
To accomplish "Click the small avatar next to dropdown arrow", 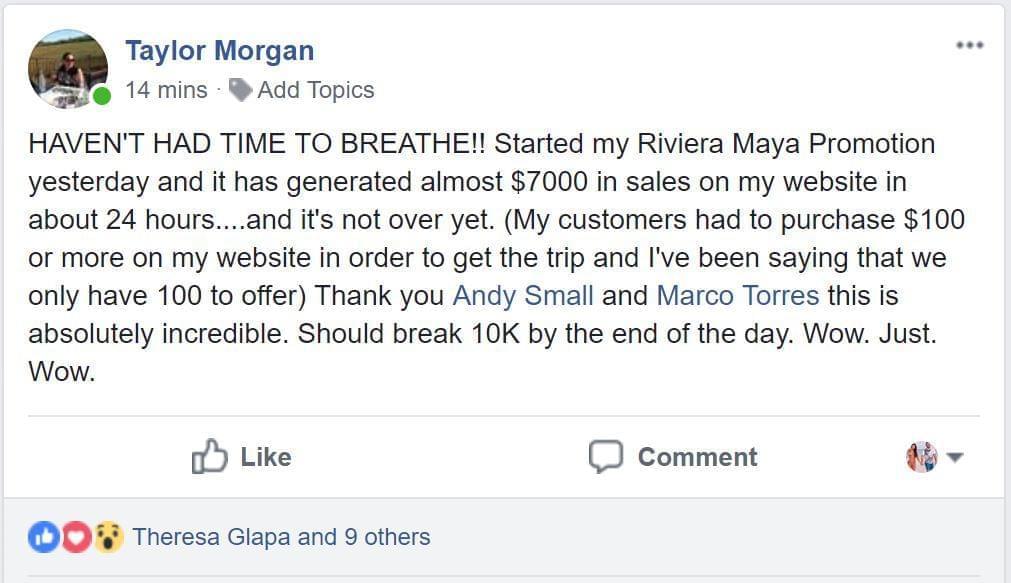I will 921,457.
